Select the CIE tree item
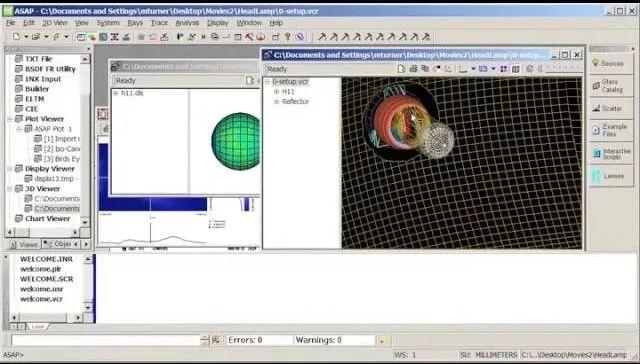The image size is (640, 364). tap(31, 109)
